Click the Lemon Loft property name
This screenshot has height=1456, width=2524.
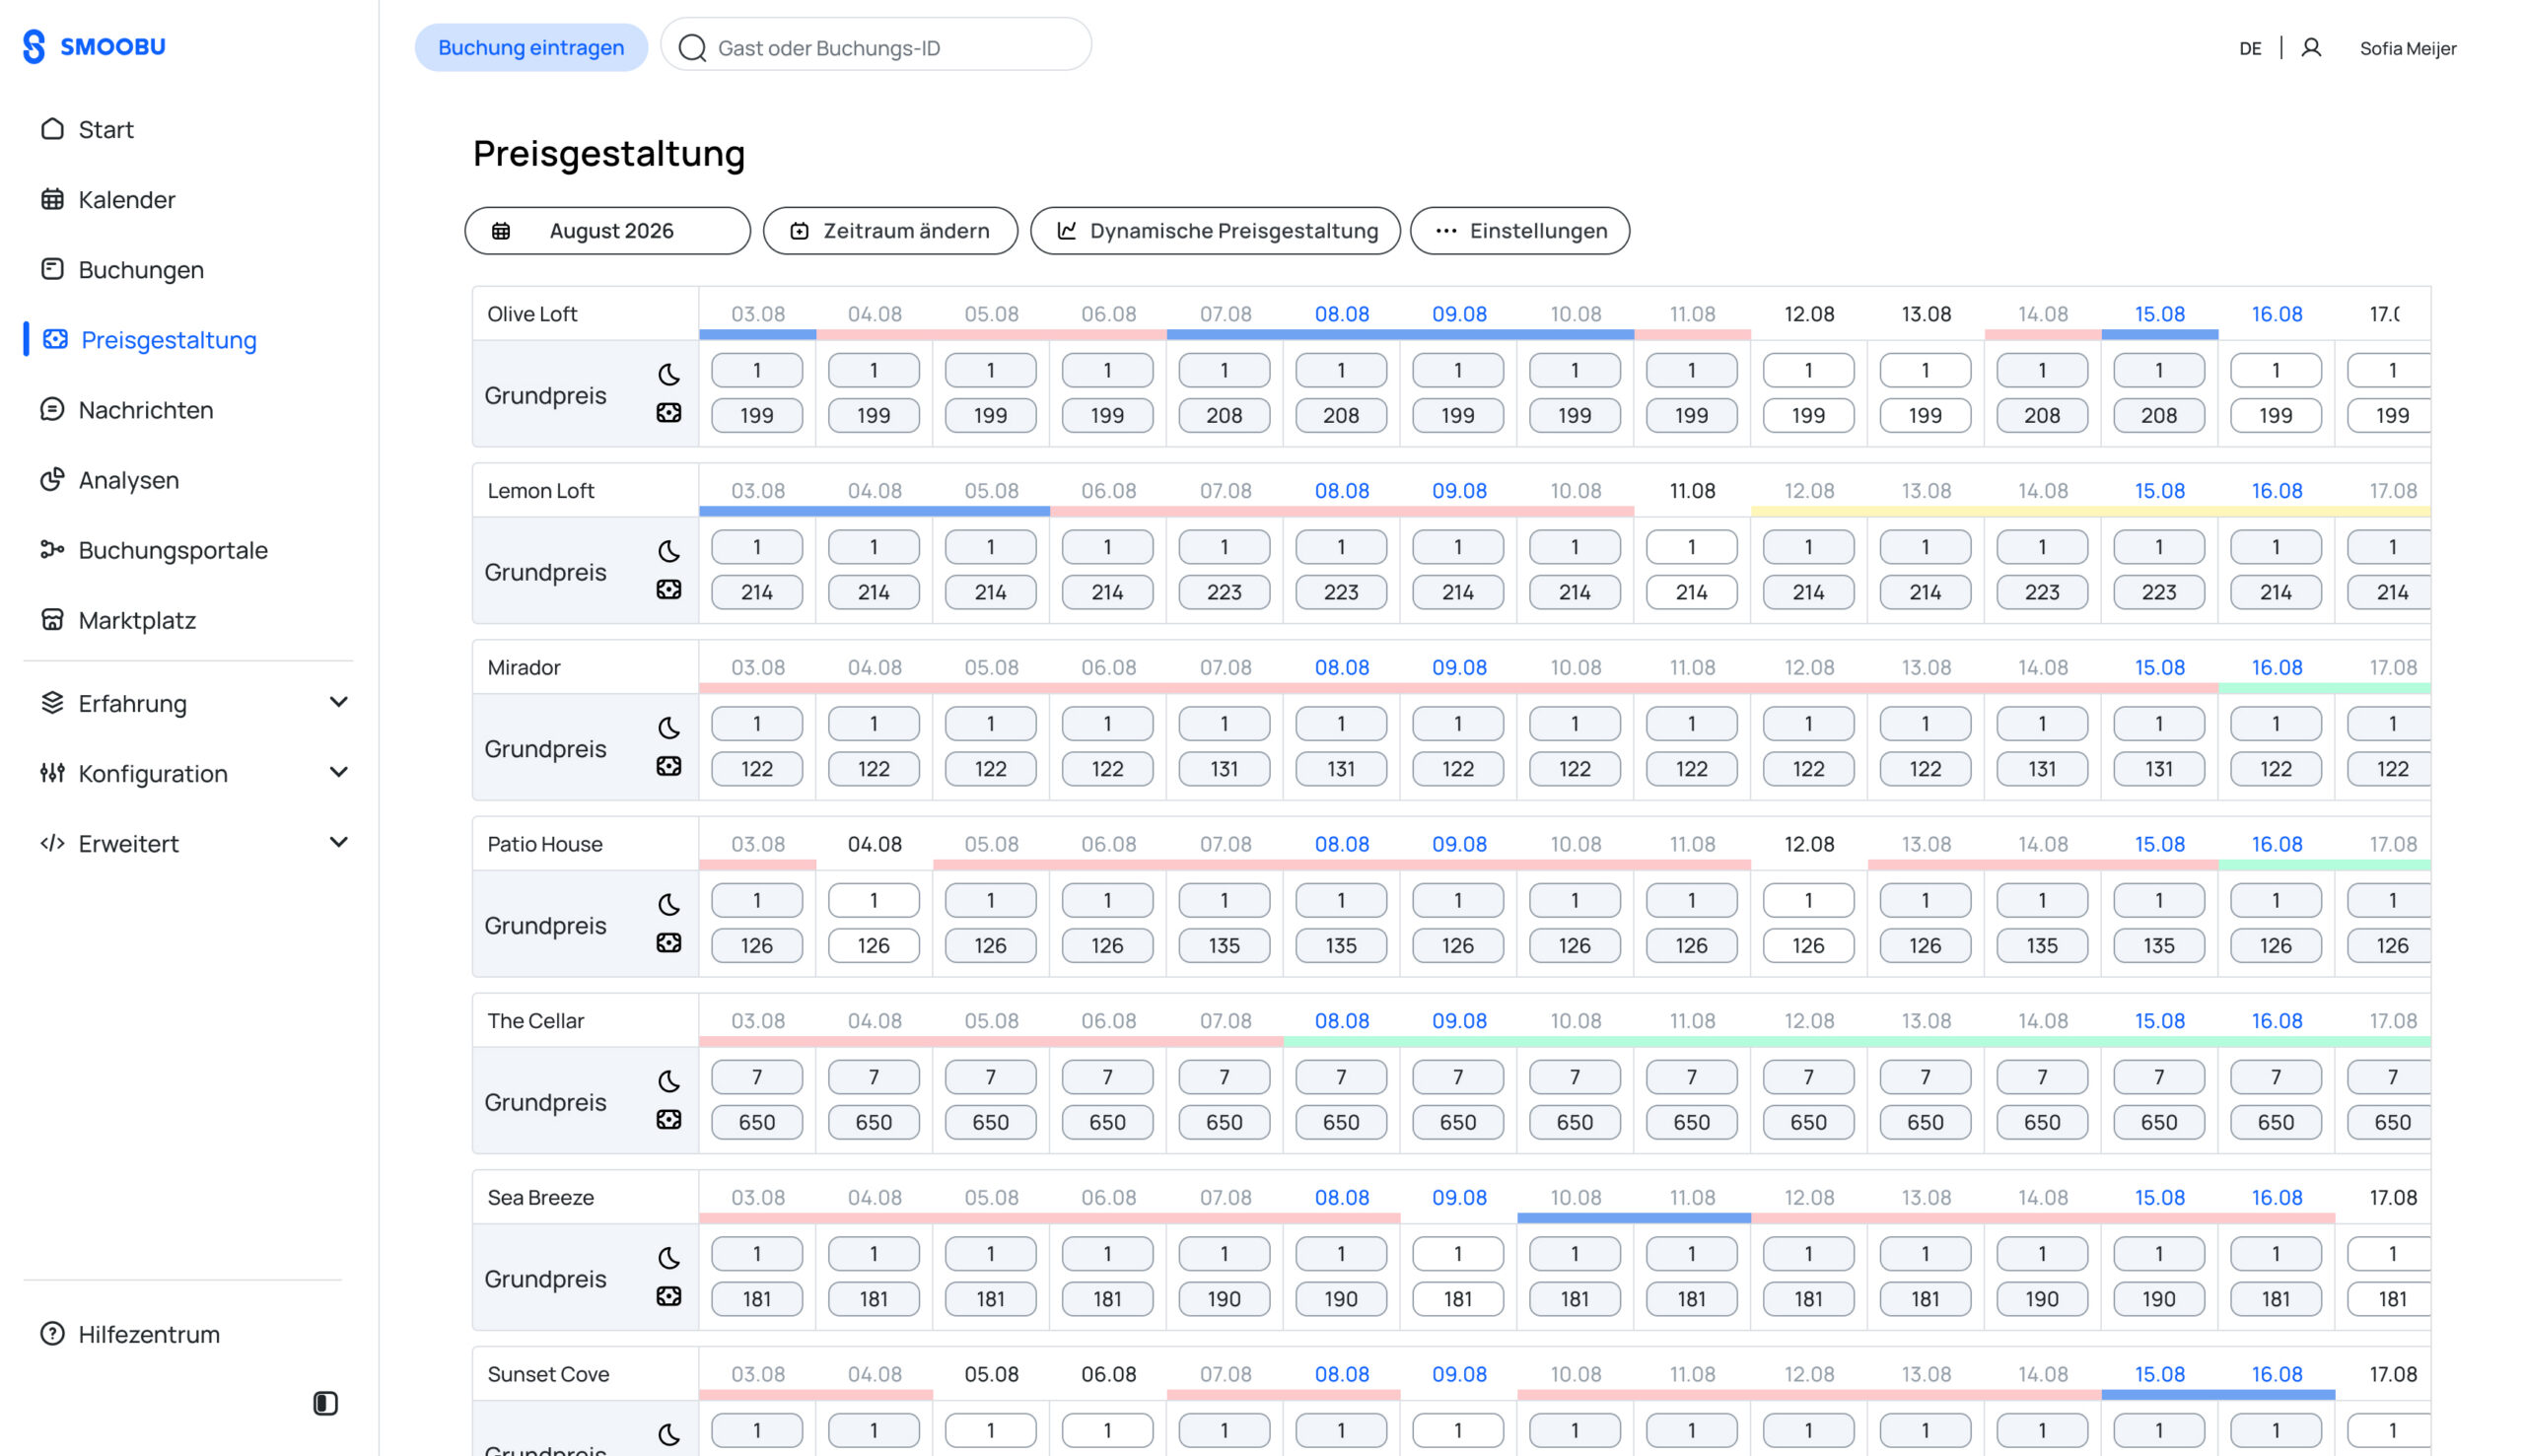coord(541,491)
